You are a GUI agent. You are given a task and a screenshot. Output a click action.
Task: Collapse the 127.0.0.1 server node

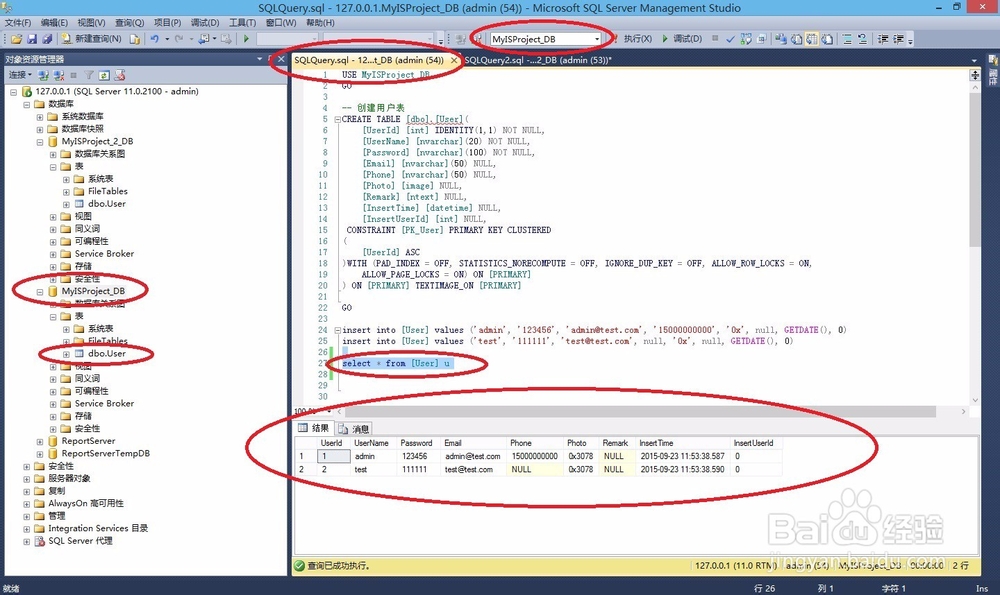click(13, 92)
